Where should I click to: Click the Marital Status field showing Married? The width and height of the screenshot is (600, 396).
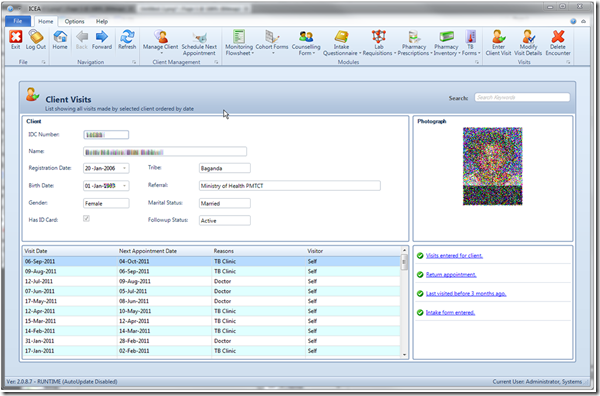225,204
